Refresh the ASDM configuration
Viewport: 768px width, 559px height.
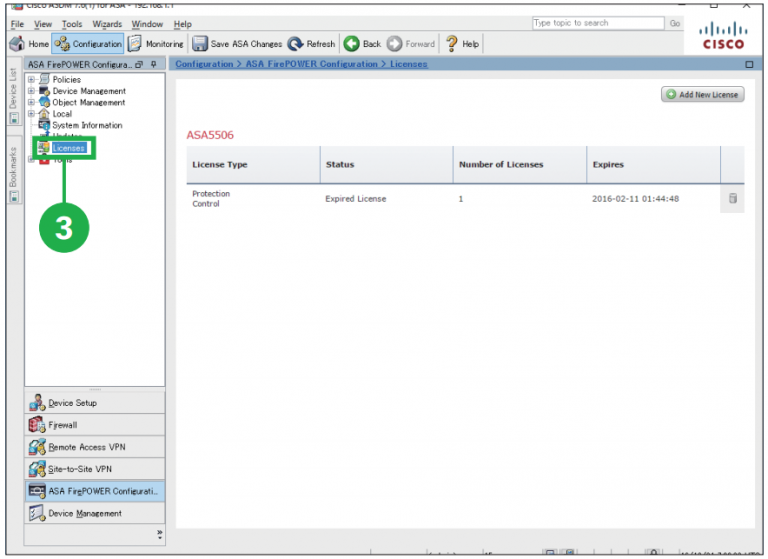tap(312, 44)
